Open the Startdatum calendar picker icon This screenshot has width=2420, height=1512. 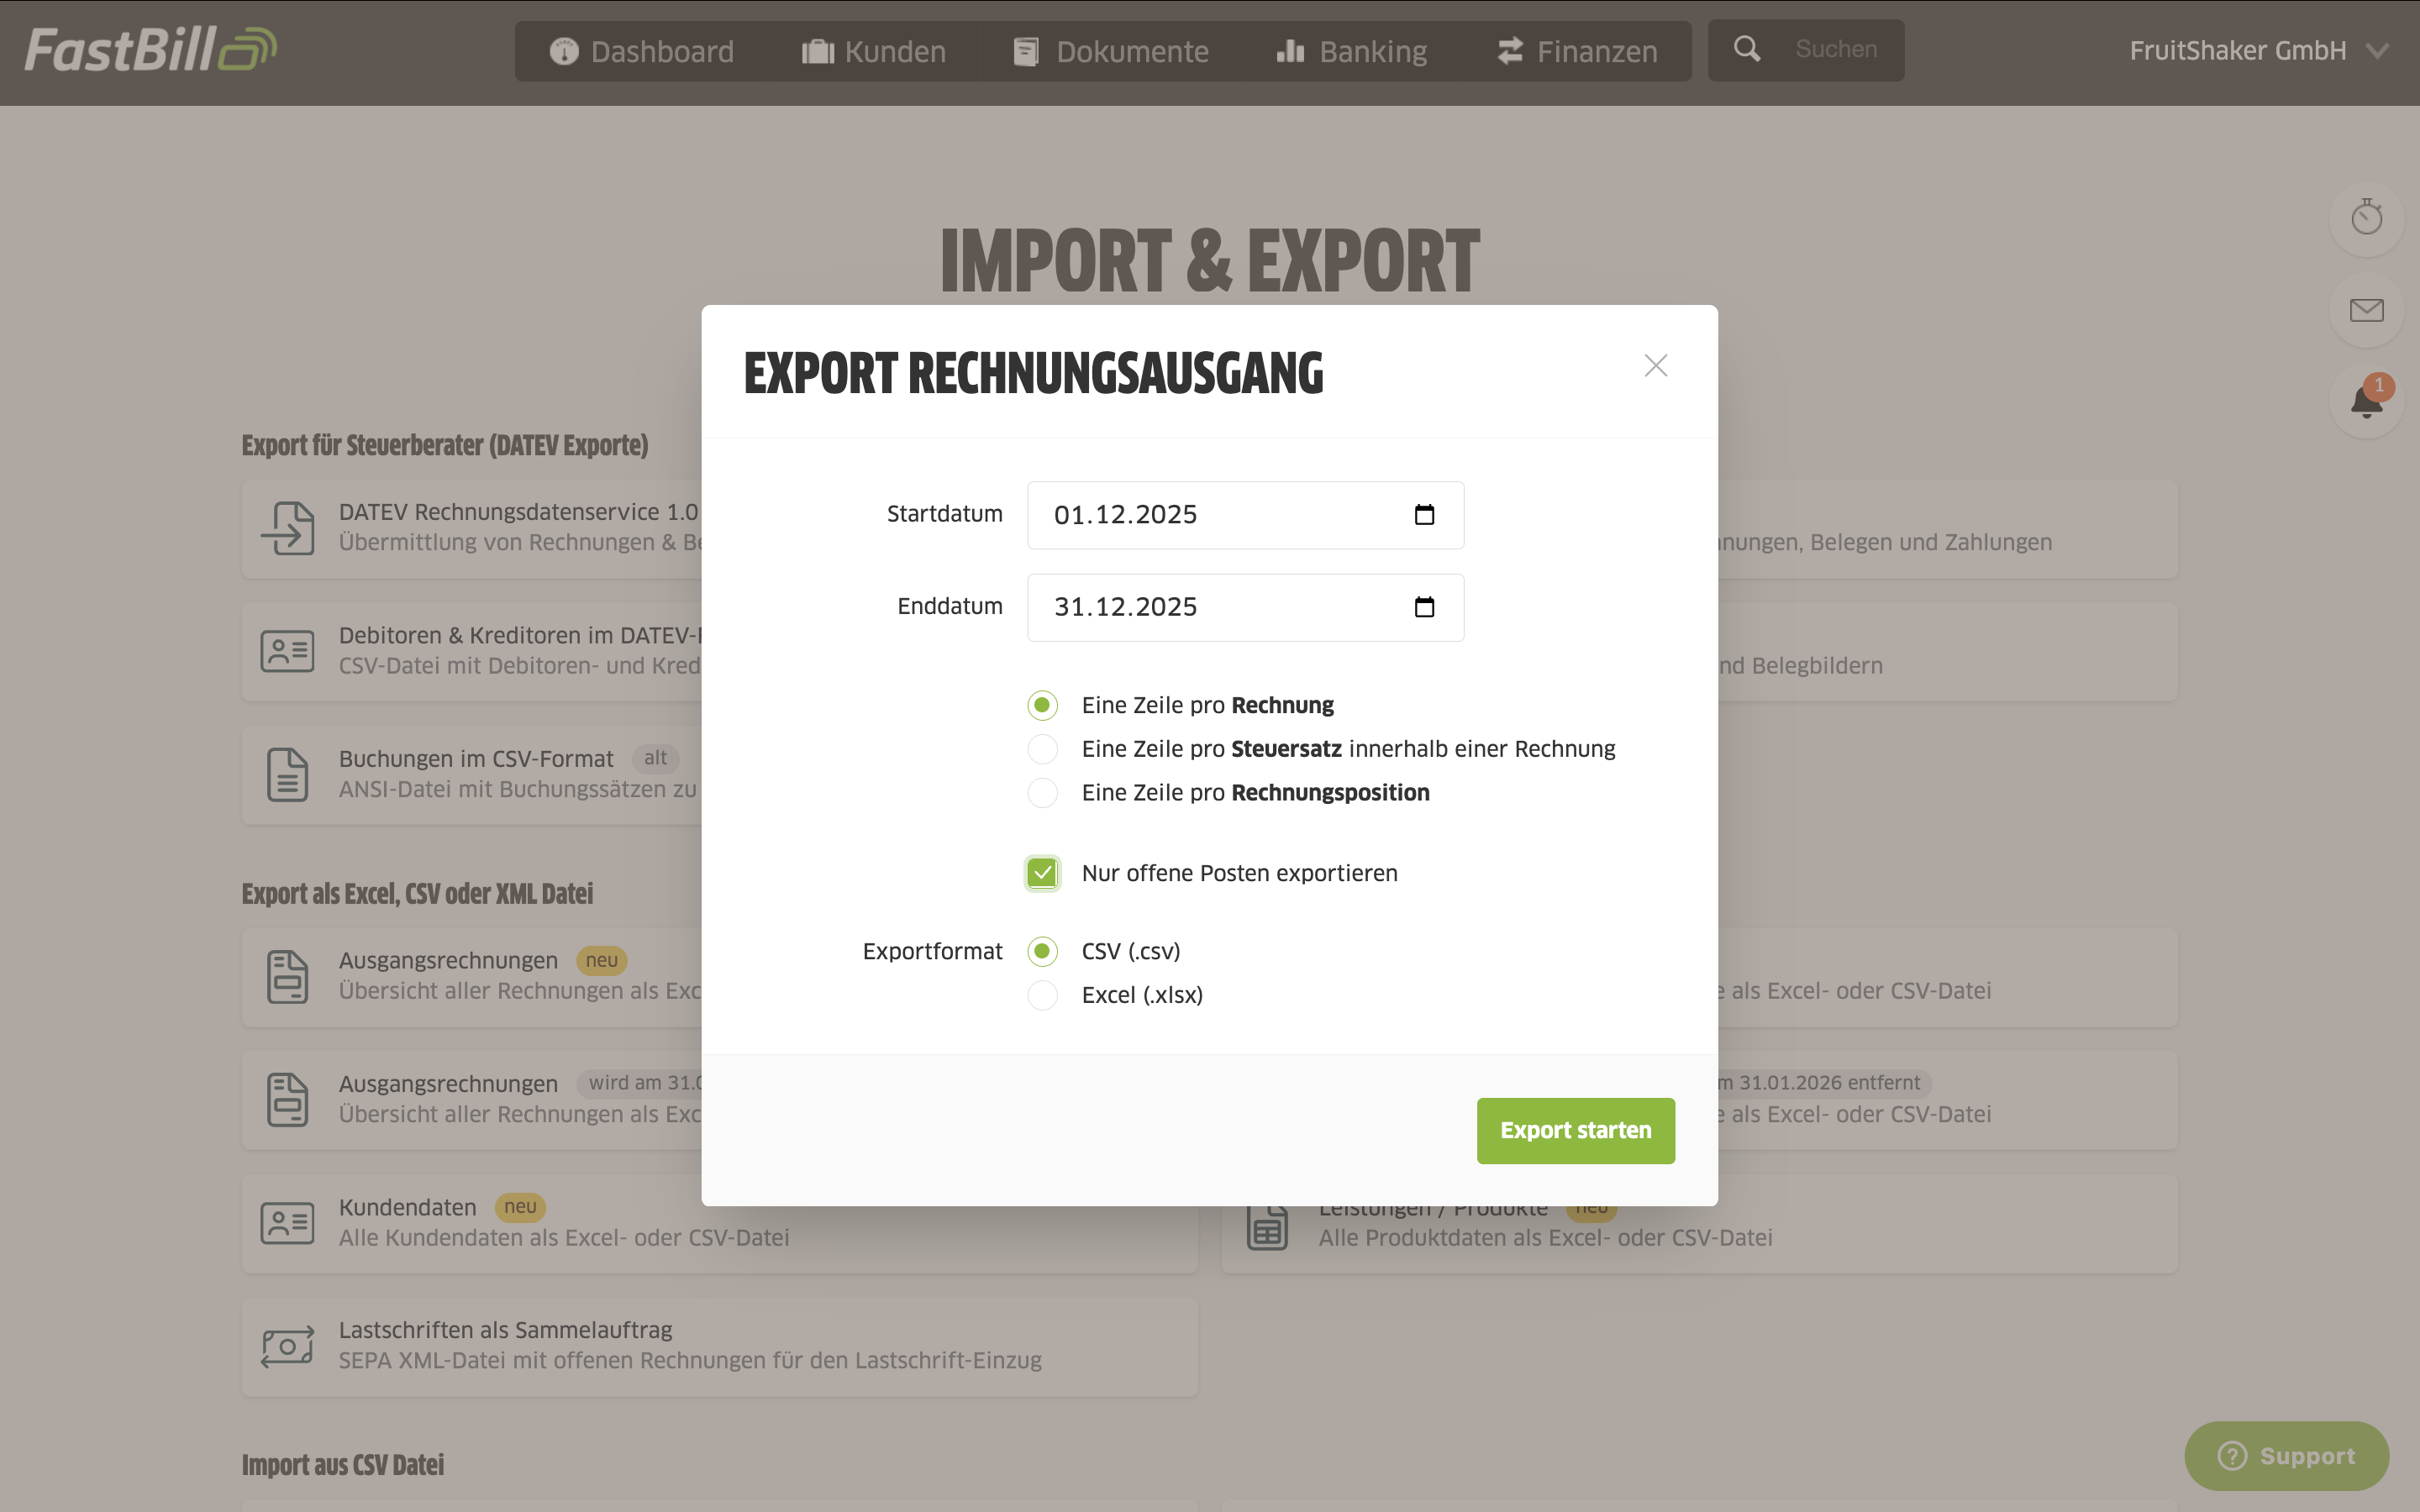click(x=1424, y=515)
